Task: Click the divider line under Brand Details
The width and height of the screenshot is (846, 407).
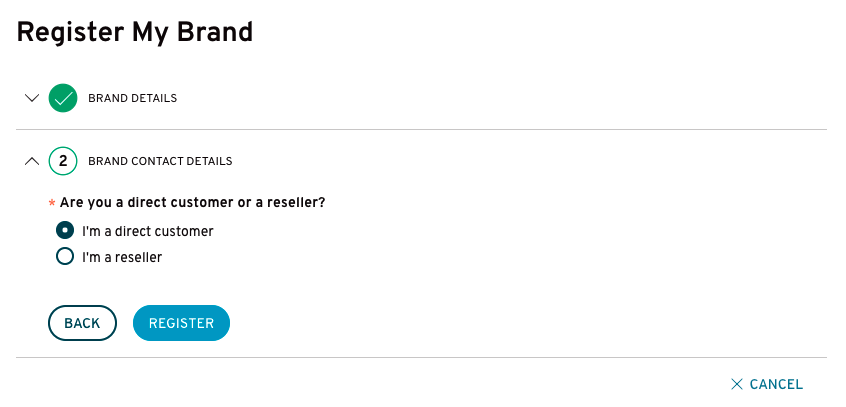Action: 421,130
